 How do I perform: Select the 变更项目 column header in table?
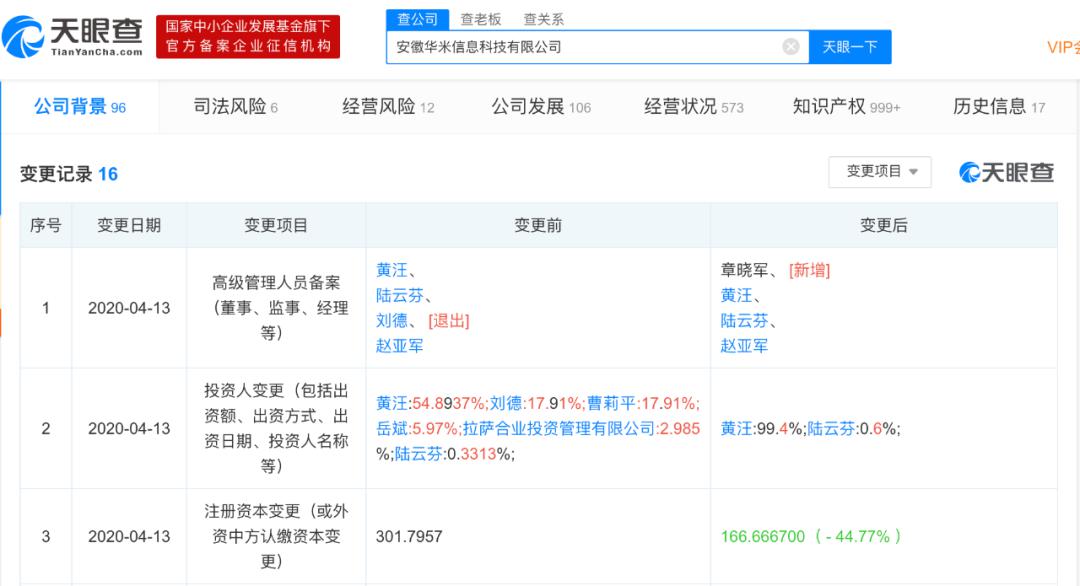coord(276,225)
